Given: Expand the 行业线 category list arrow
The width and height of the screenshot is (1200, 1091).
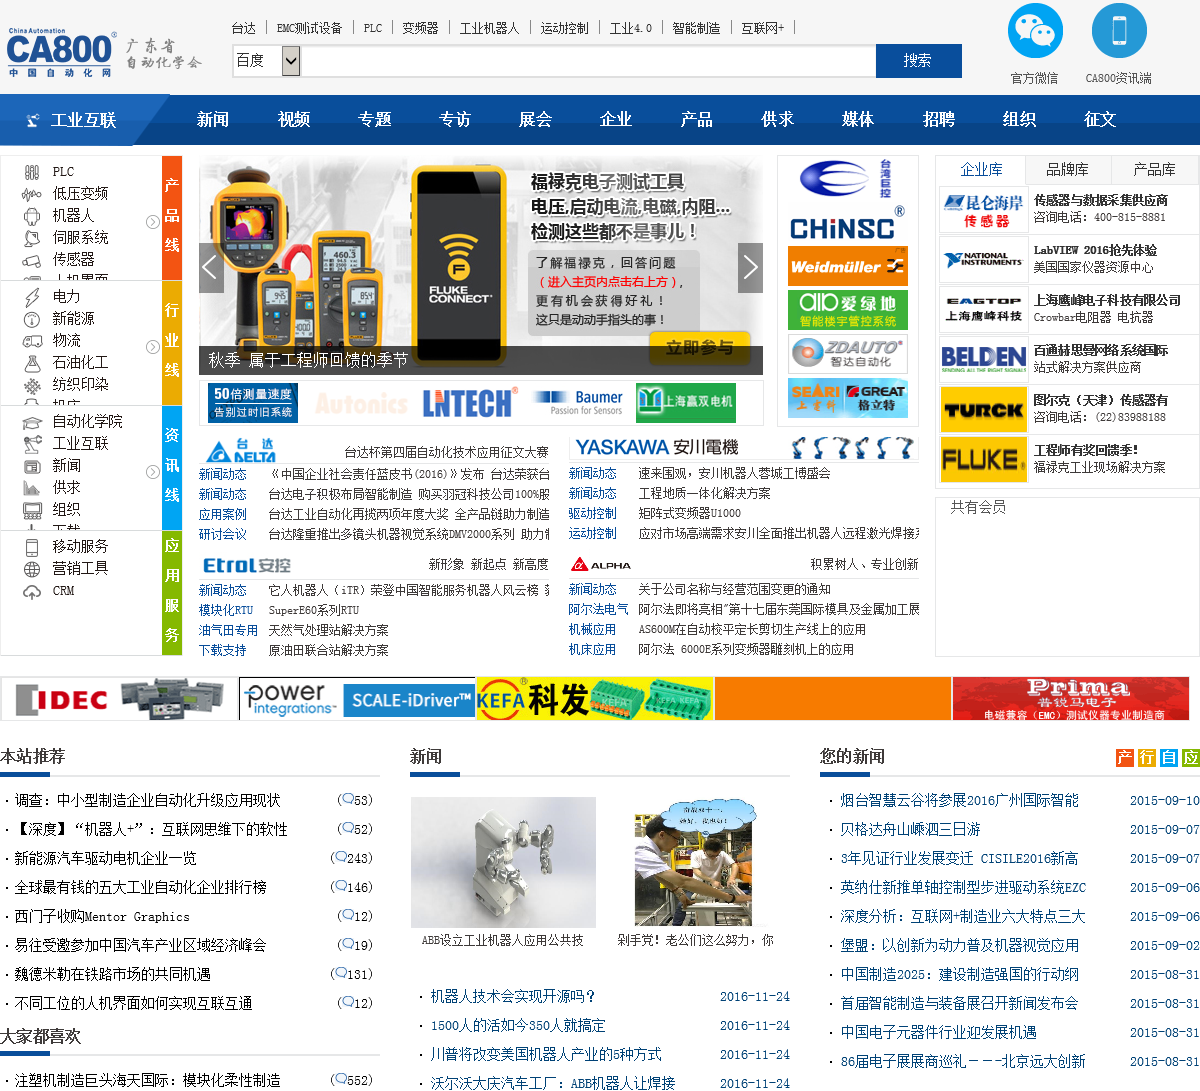Looking at the screenshot, I should point(153,346).
